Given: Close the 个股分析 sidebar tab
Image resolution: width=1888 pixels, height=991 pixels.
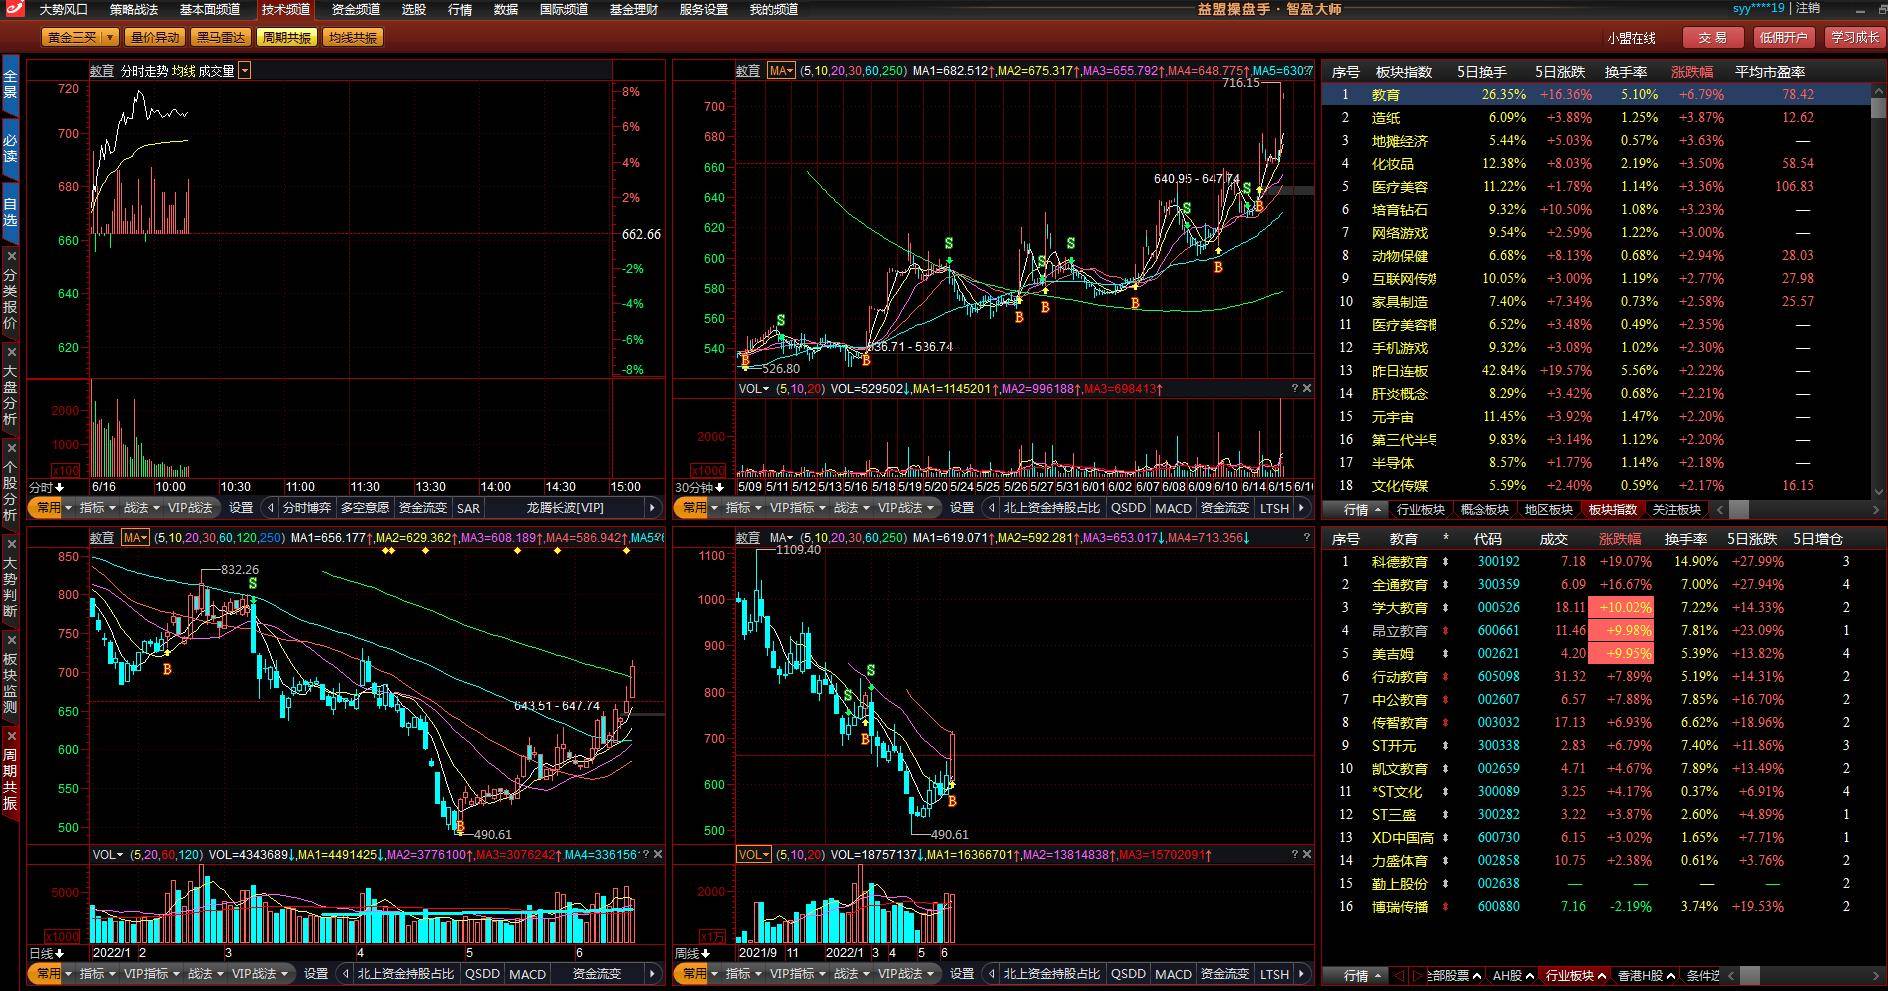Looking at the screenshot, I should [11, 447].
